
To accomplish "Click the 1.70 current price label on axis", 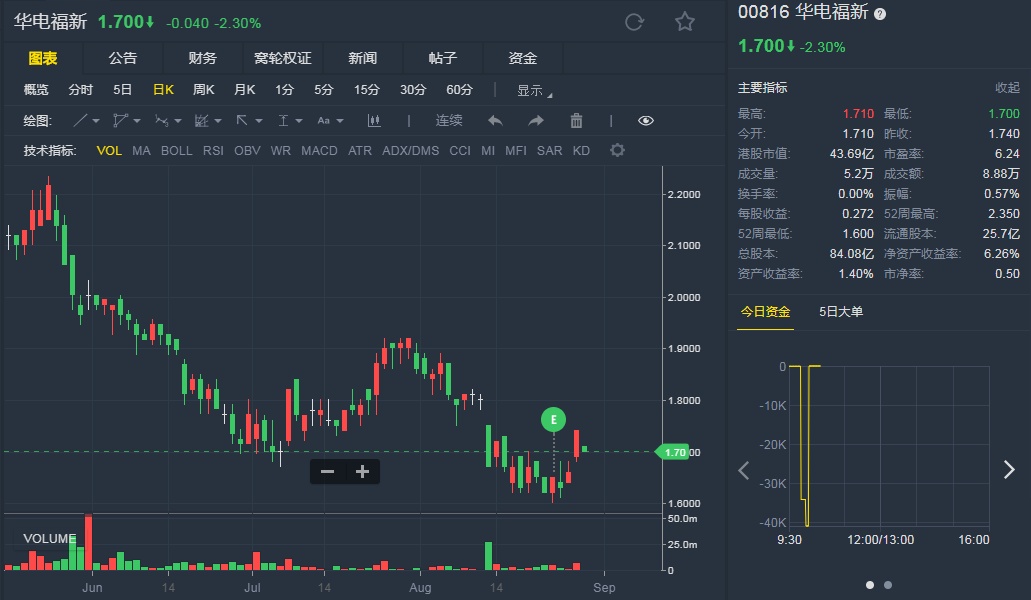I will (673, 452).
